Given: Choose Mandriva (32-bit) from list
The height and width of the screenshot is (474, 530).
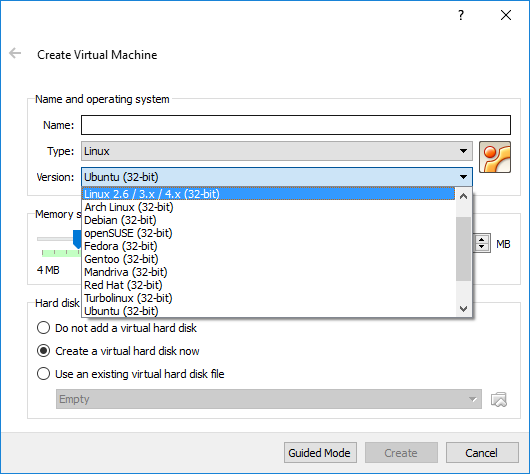Looking at the screenshot, I should coord(268,272).
